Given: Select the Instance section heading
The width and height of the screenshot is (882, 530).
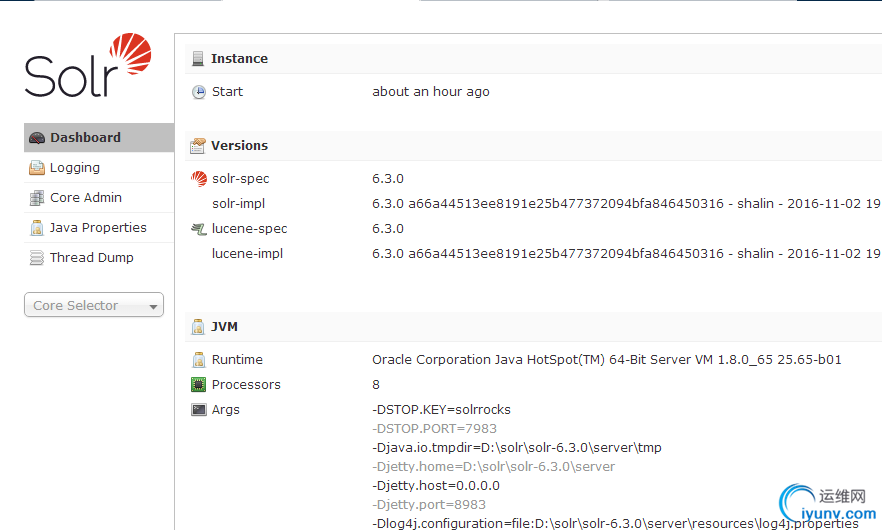Looking at the screenshot, I should [x=239, y=59].
